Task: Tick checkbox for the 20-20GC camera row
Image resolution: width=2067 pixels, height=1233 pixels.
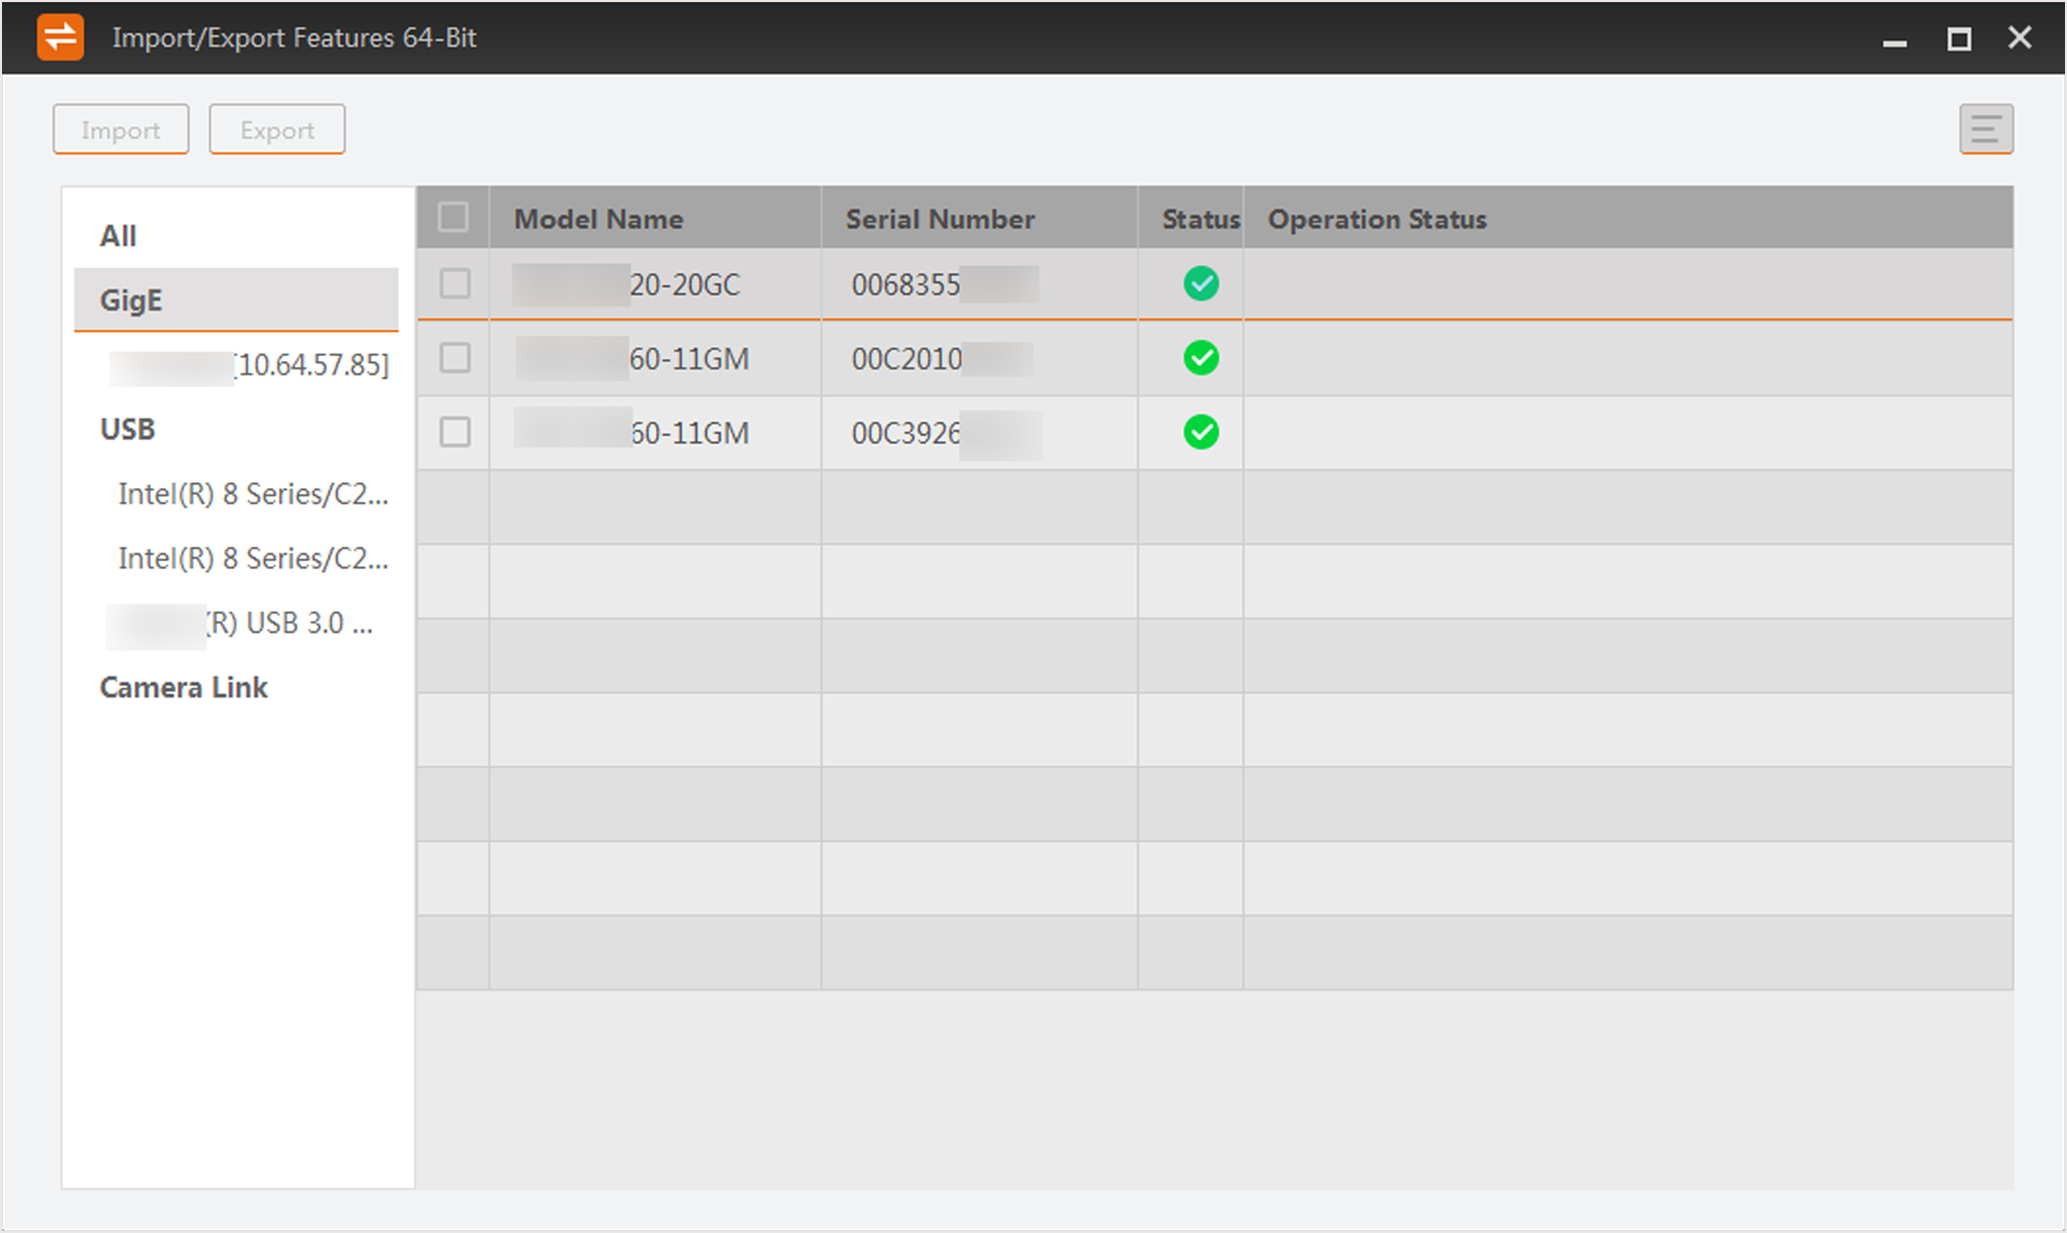Action: 455,284
